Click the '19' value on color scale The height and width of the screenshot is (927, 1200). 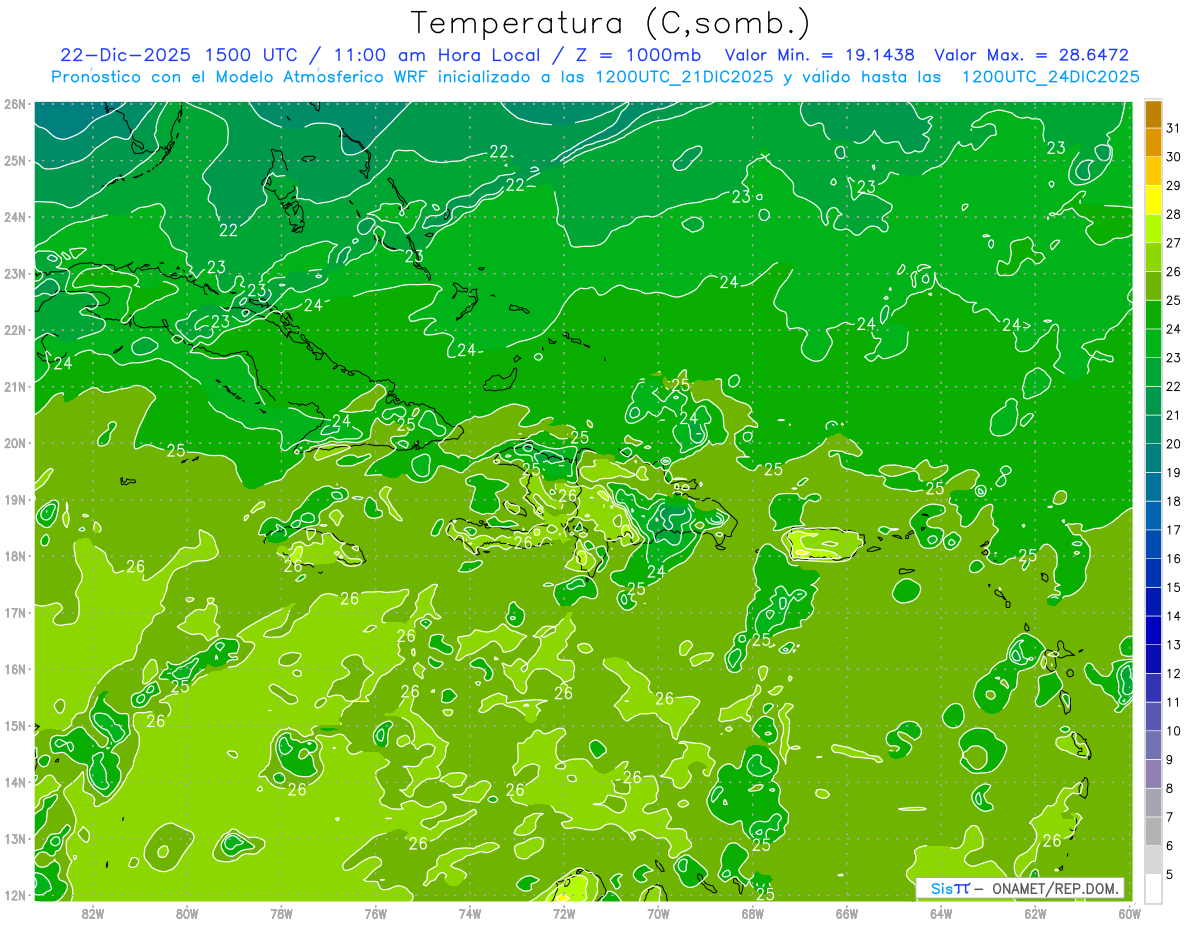coord(1173,472)
